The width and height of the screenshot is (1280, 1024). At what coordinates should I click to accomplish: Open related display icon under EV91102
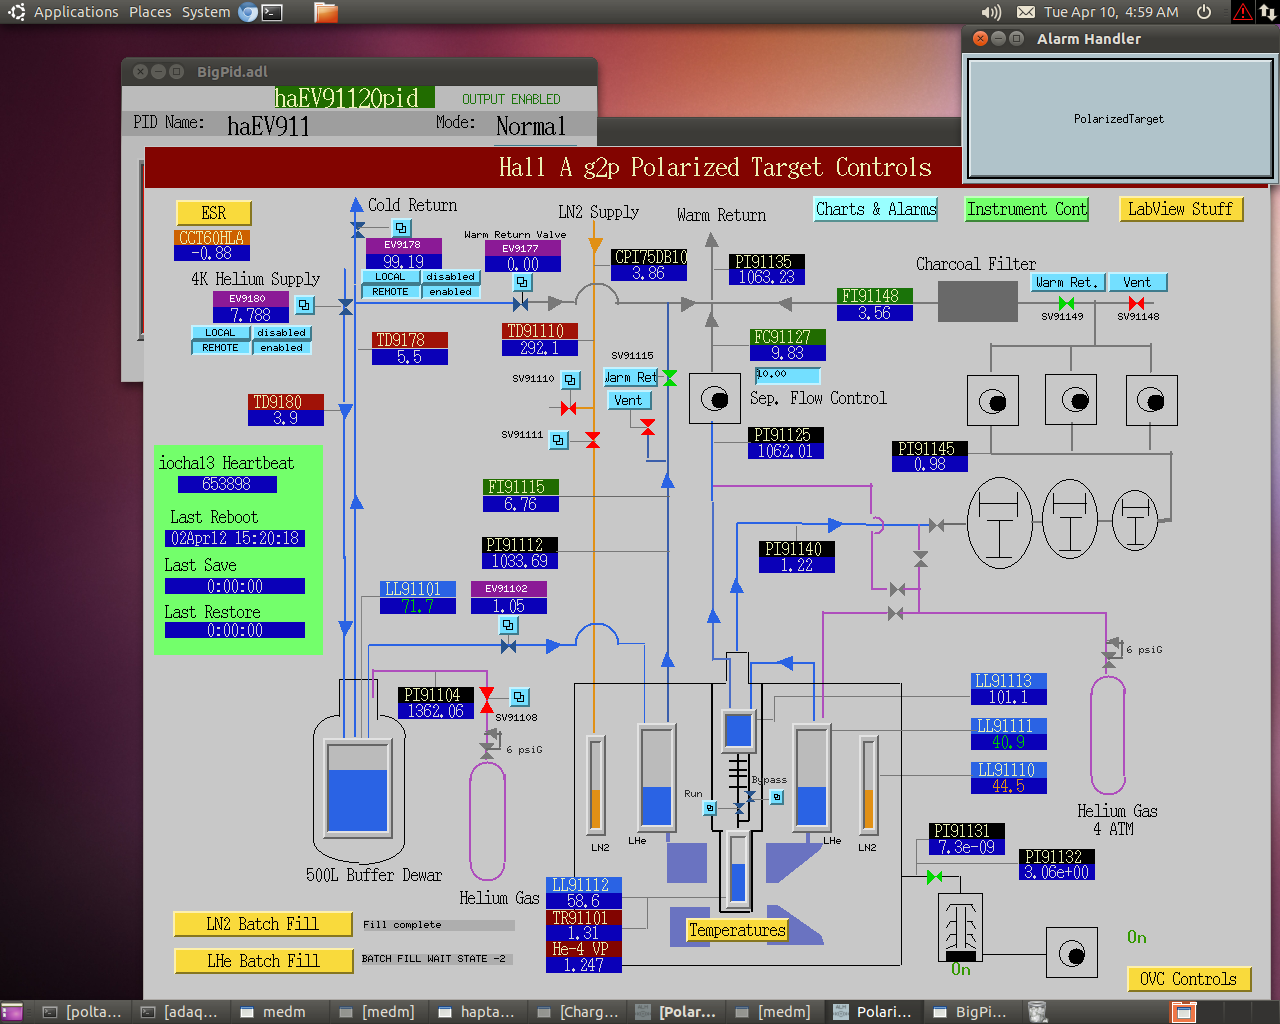(x=508, y=625)
